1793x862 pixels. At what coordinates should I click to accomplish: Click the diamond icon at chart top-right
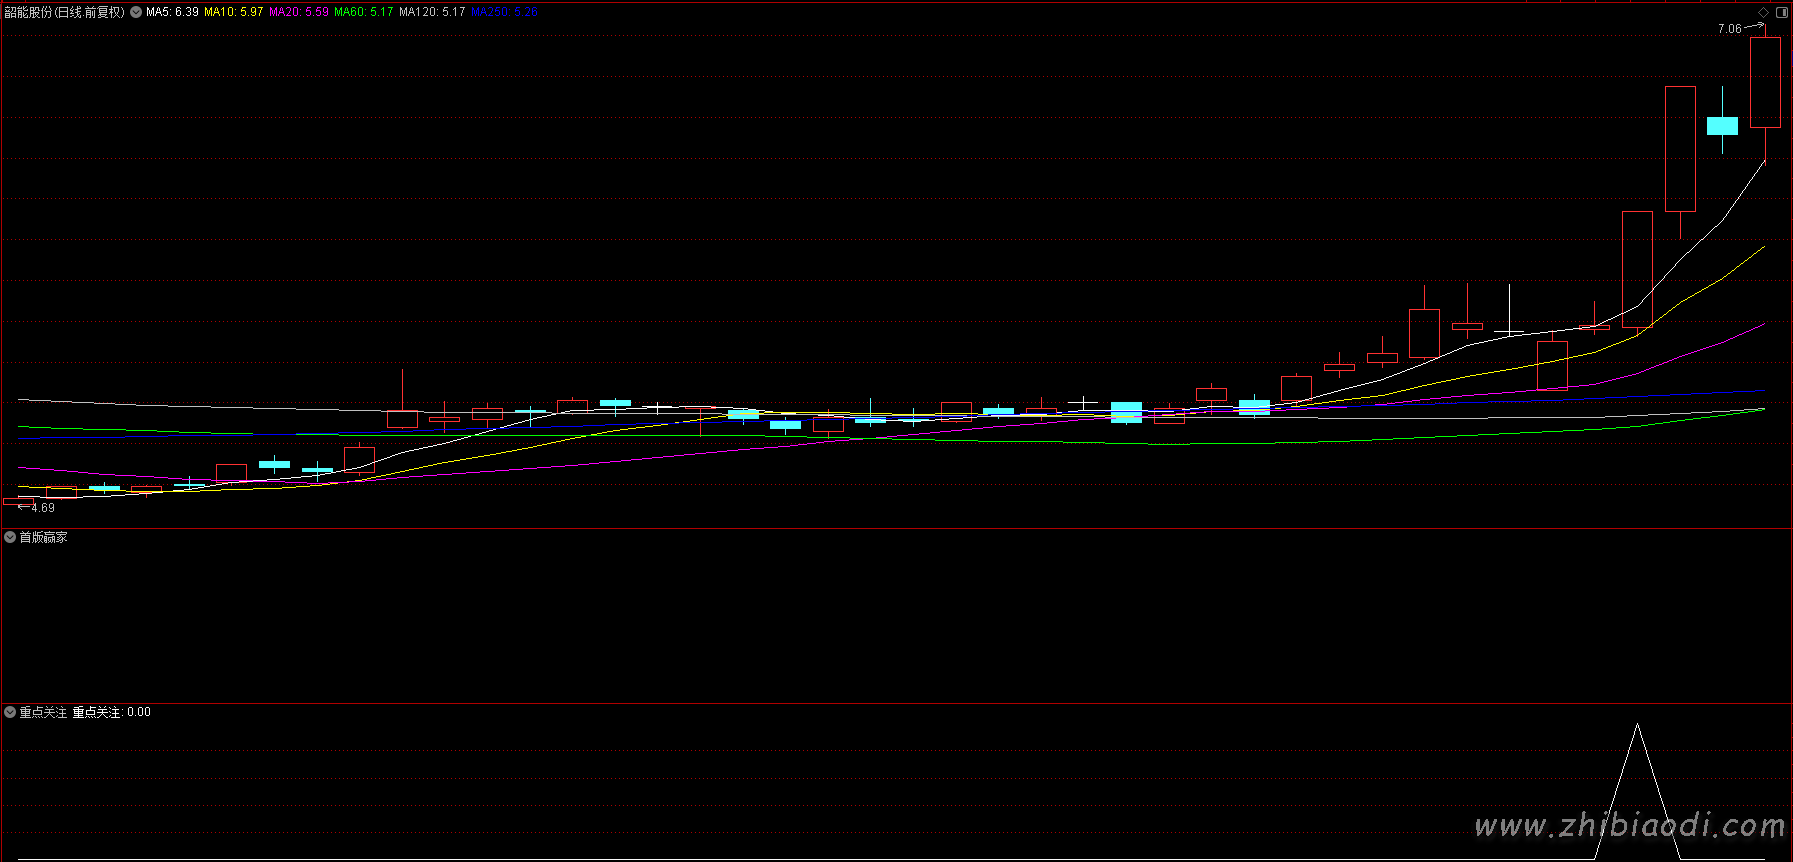[x=1763, y=12]
